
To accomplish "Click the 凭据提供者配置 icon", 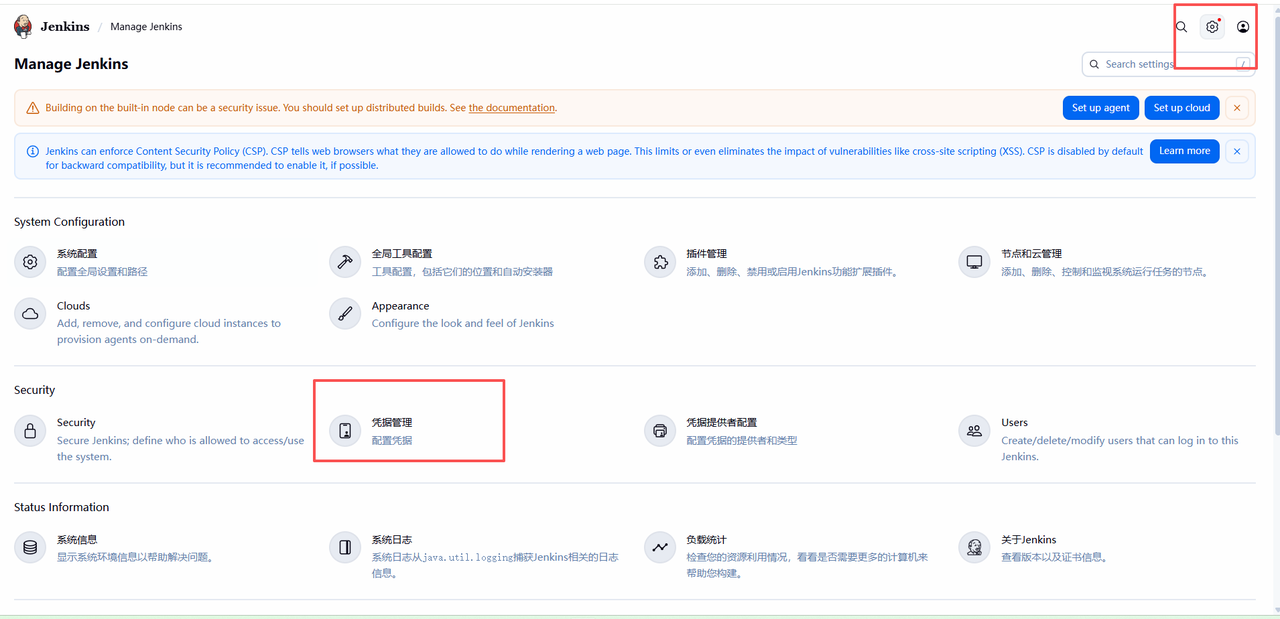I will (x=660, y=431).
